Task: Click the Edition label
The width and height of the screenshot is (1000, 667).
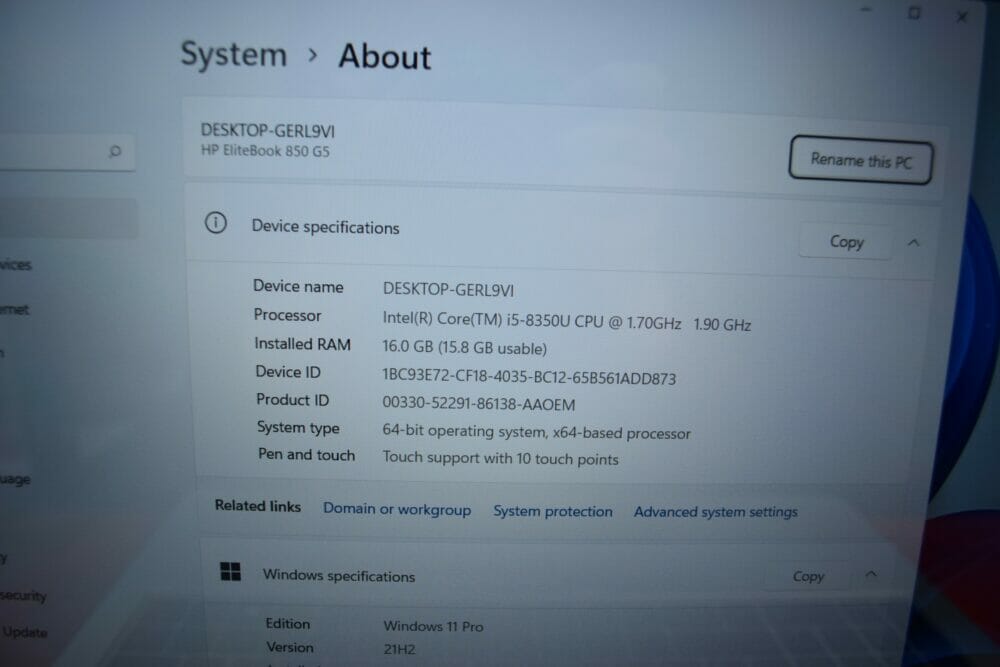Action: 288,624
